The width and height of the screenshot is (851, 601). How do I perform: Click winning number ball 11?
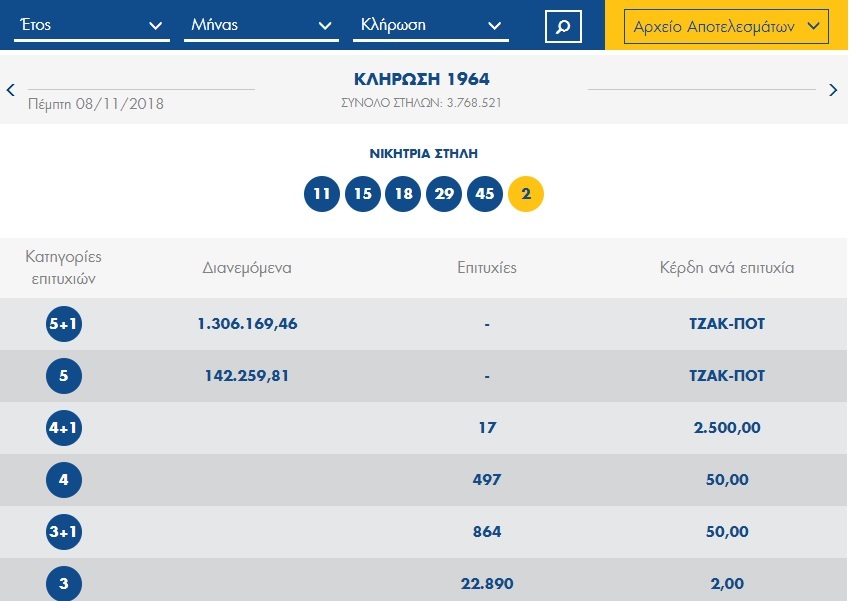pos(321,194)
